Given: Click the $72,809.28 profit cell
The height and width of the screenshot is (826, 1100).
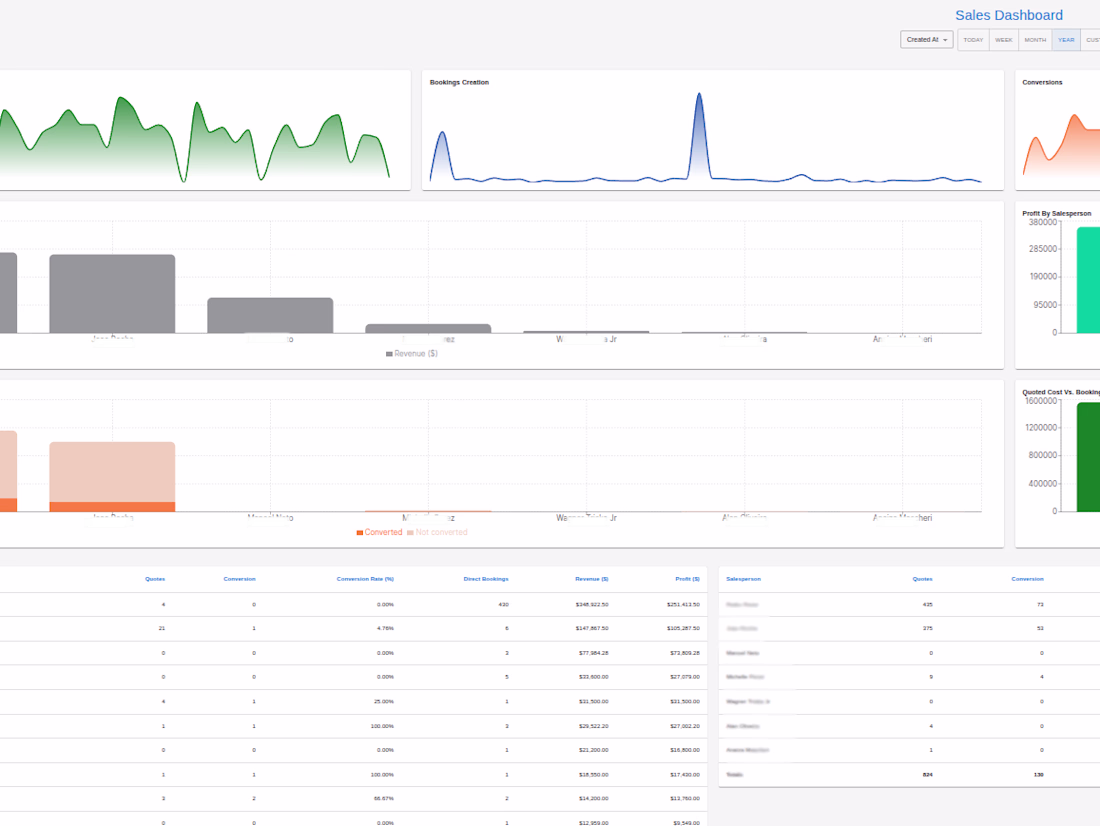Looking at the screenshot, I should (685, 653).
